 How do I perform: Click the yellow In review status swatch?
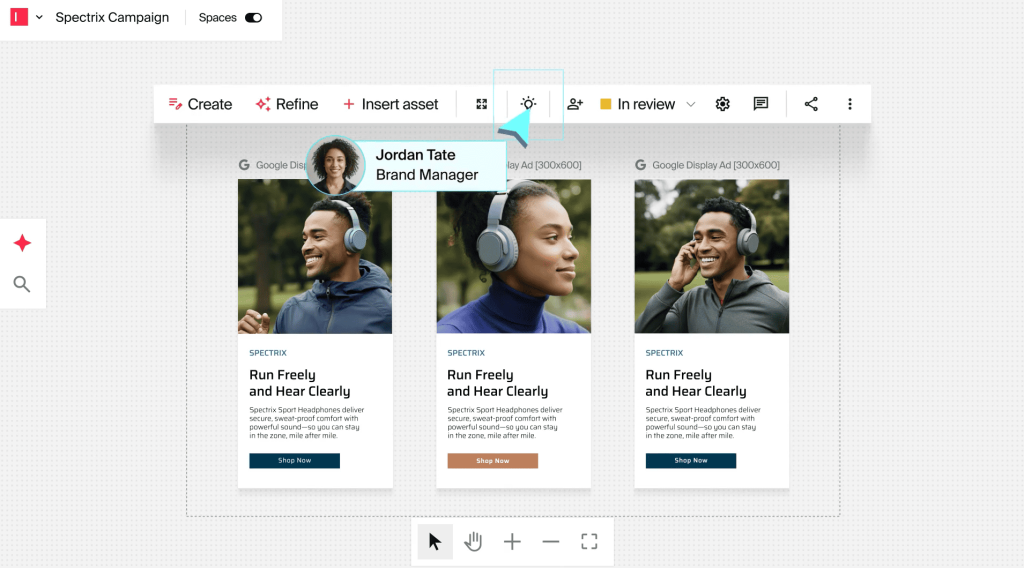coord(605,104)
